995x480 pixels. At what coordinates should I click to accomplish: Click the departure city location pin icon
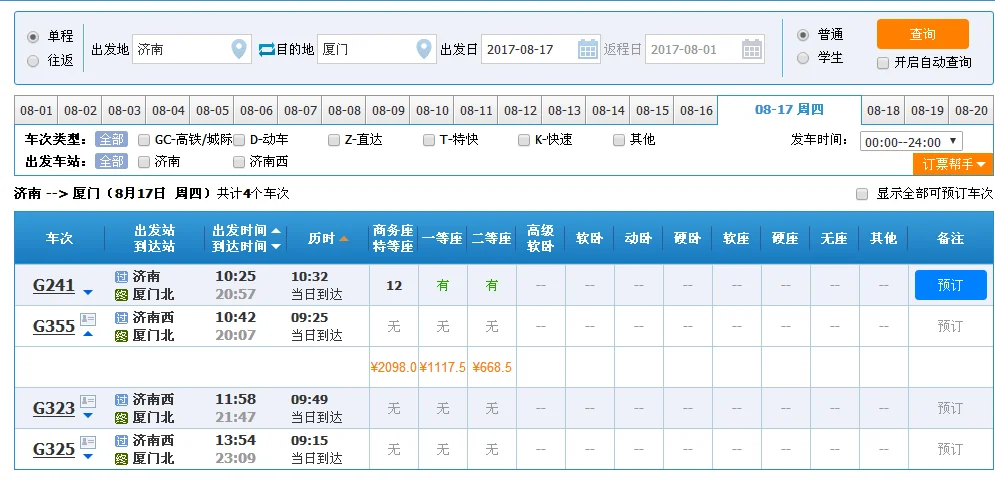(239, 49)
